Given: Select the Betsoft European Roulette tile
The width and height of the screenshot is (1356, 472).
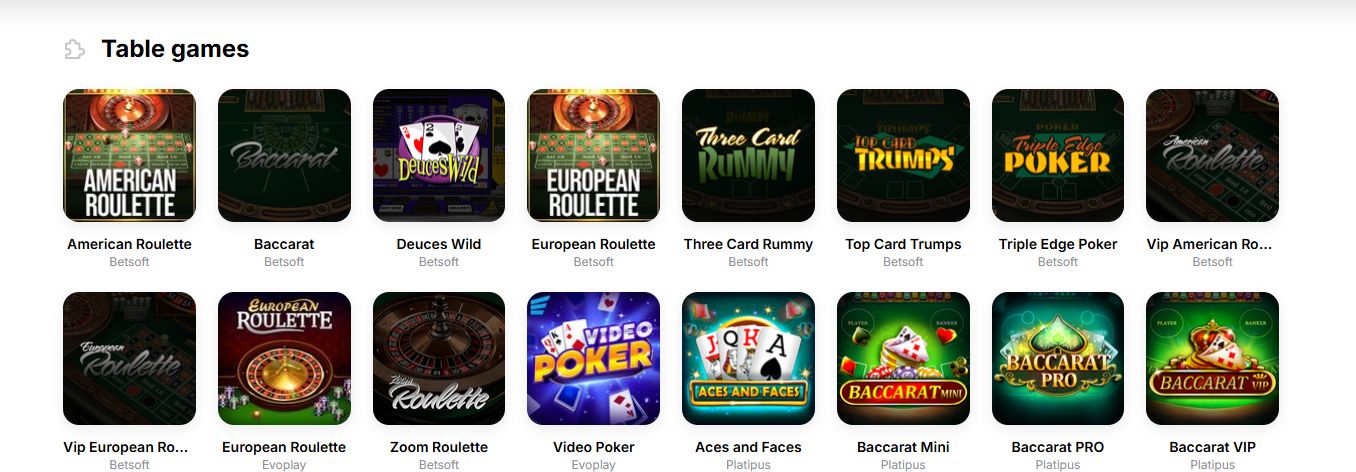Looking at the screenshot, I should point(593,155).
